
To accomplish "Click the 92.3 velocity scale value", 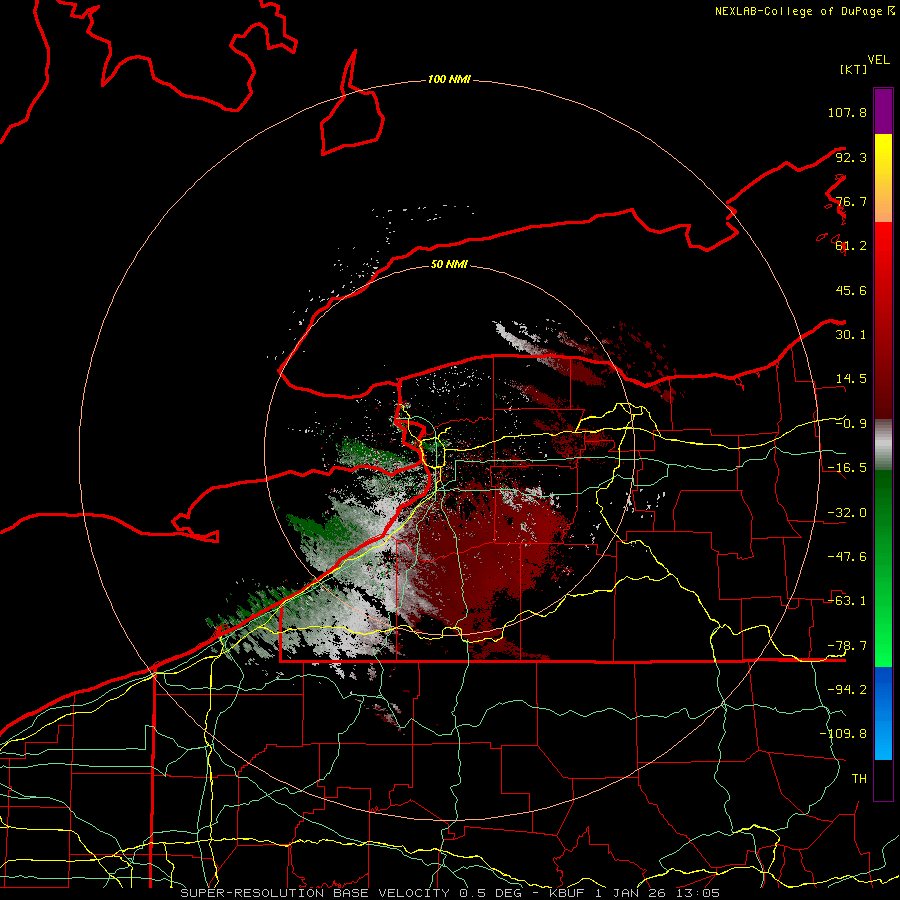I will 851,157.
